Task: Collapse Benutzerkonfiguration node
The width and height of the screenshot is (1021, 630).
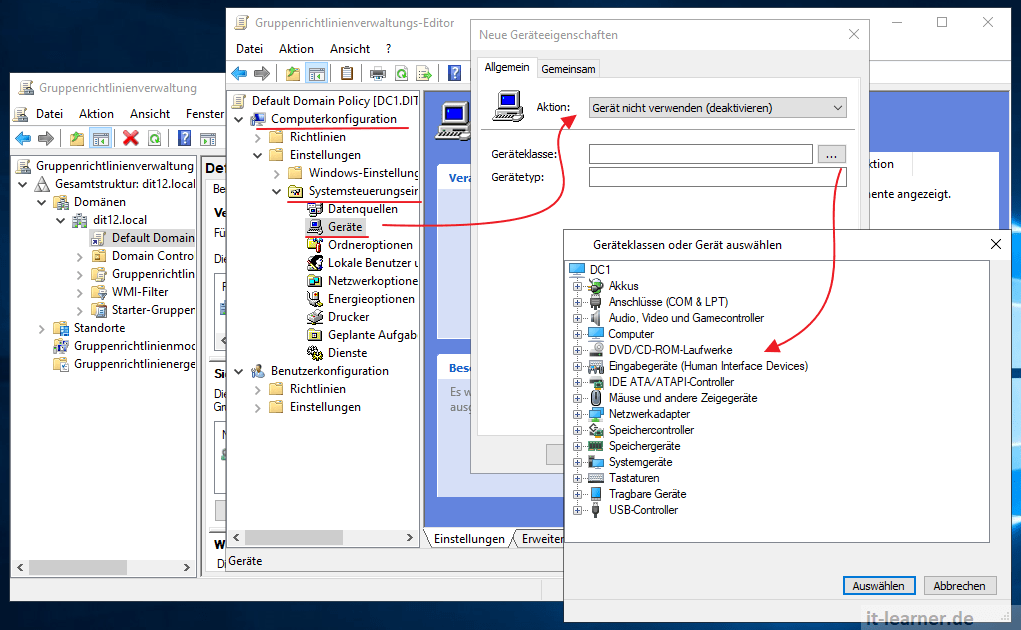Action: pos(239,371)
